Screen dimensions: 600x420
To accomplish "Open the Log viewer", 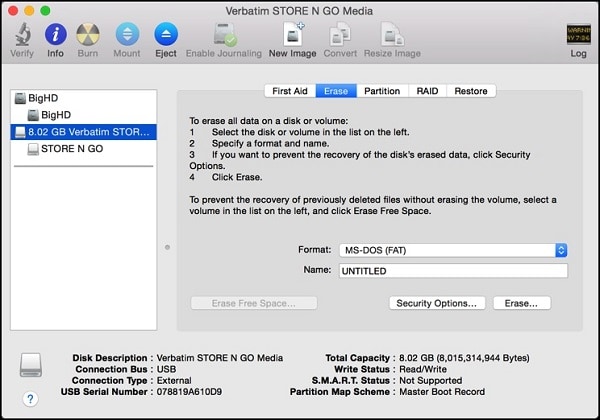I will tap(578, 34).
